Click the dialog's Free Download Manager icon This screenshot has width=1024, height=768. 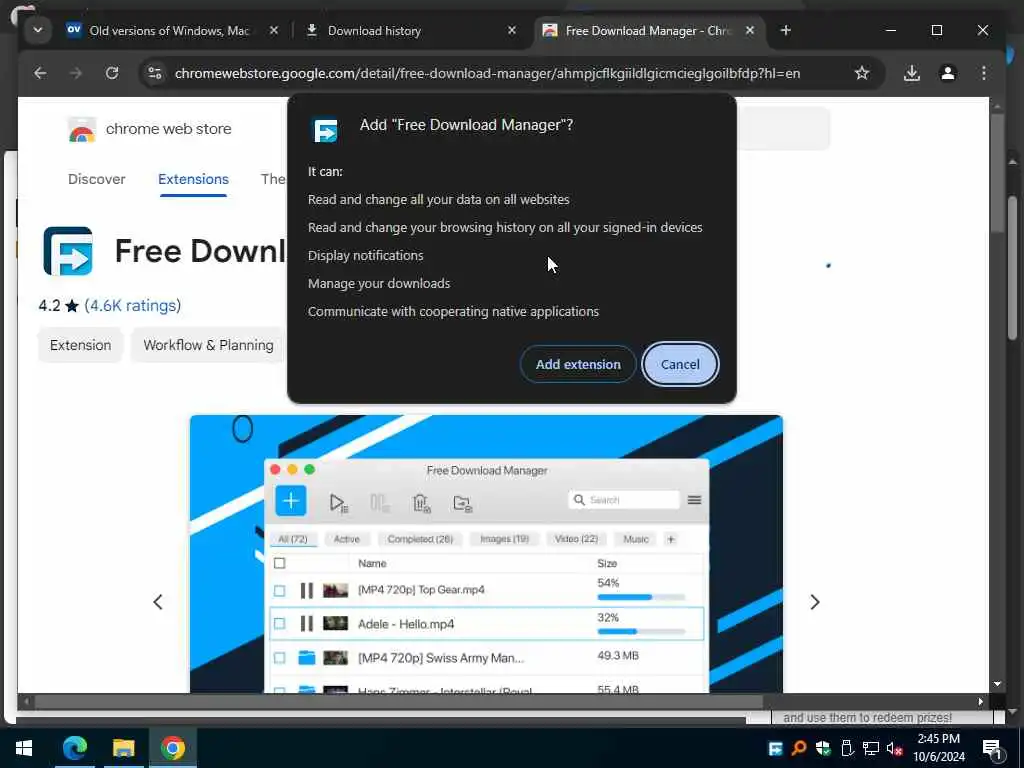325,130
